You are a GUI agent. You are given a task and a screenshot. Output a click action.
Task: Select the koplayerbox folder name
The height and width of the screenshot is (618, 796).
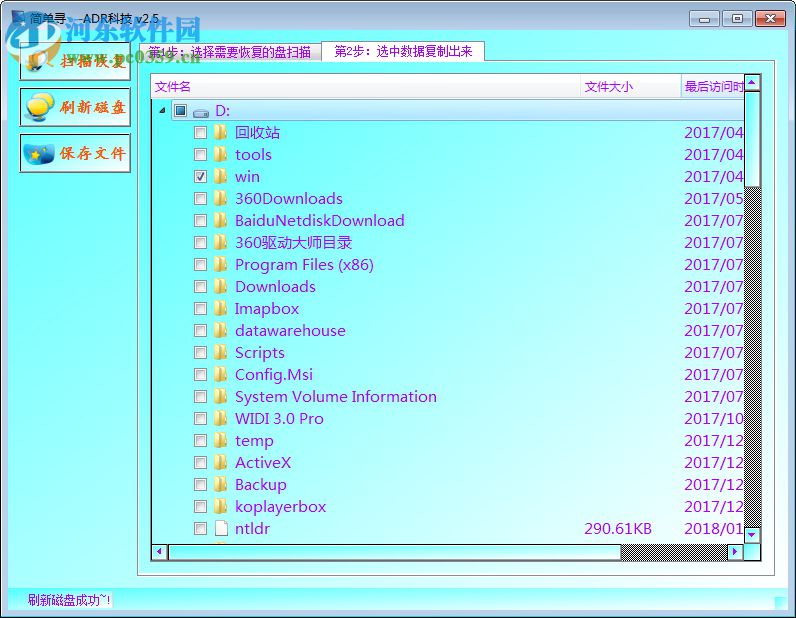point(280,507)
